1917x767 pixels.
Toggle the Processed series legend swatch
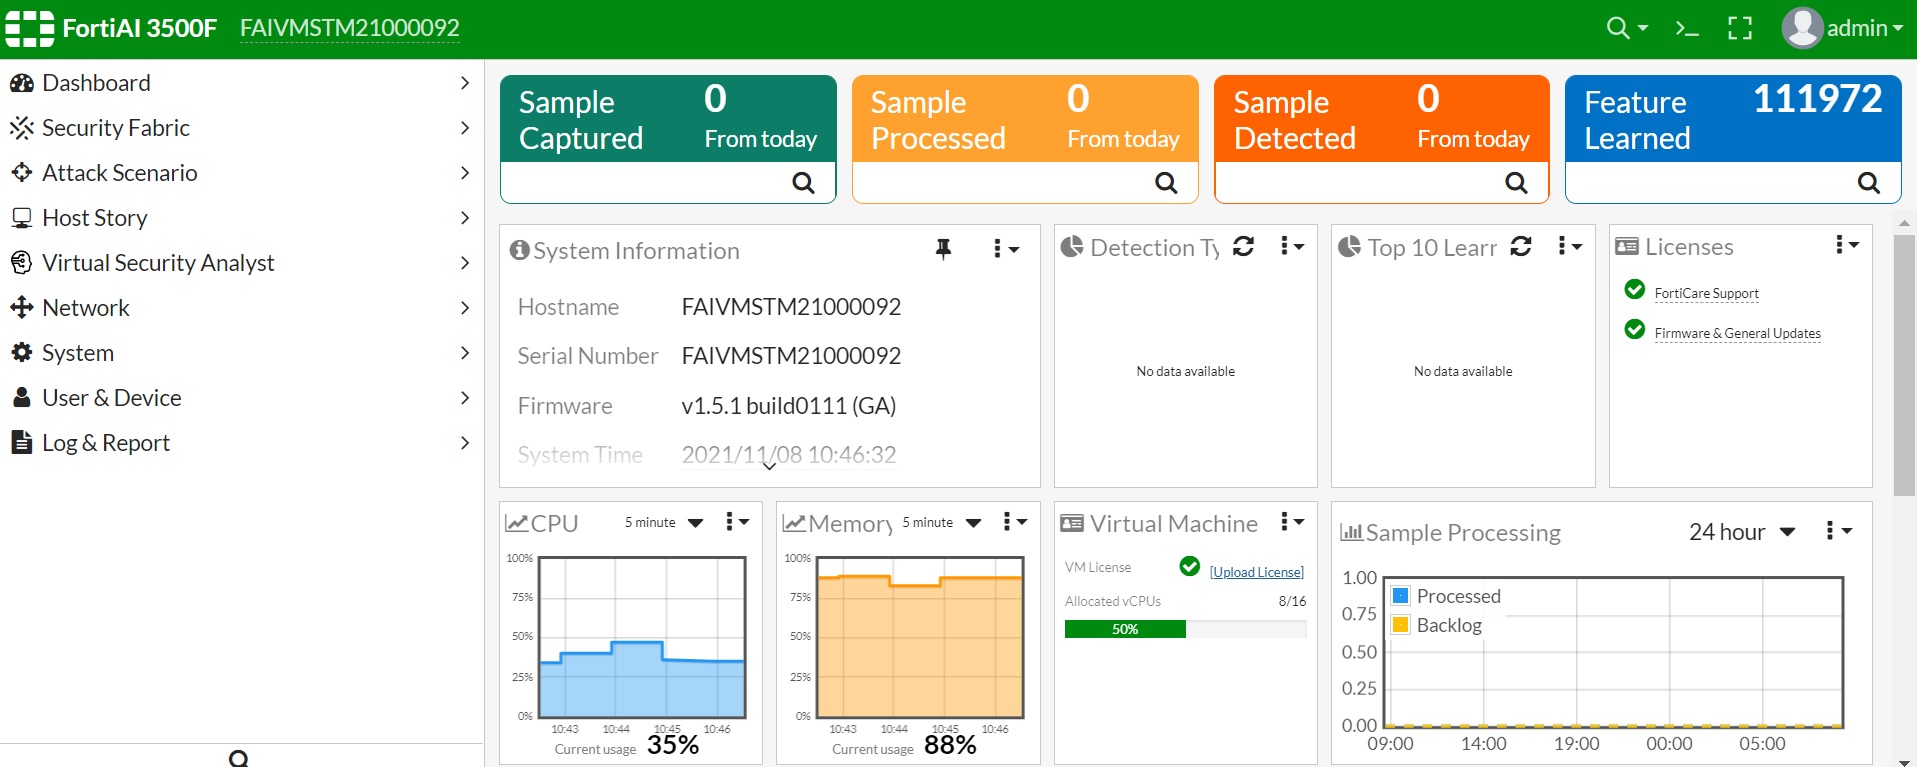pyautogui.click(x=1401, y=596)
